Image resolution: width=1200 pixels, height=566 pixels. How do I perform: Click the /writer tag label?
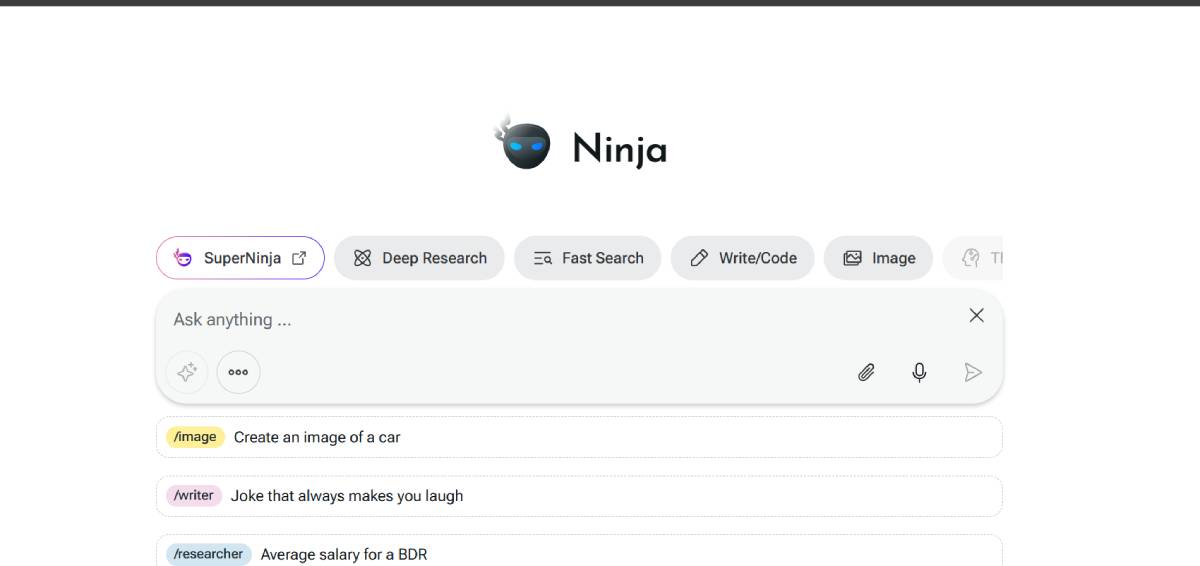pyautogui.click(x=194, y=496)
